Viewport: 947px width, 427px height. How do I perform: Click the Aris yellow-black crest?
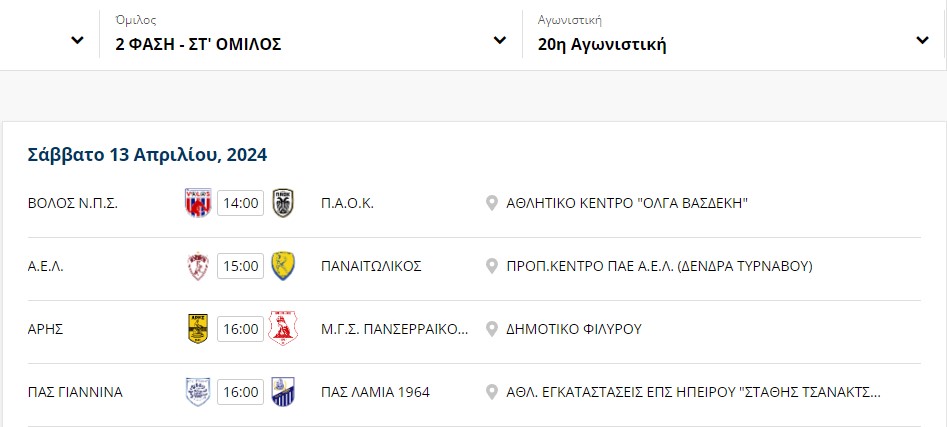pyautogui.click(x=198, y=329)
